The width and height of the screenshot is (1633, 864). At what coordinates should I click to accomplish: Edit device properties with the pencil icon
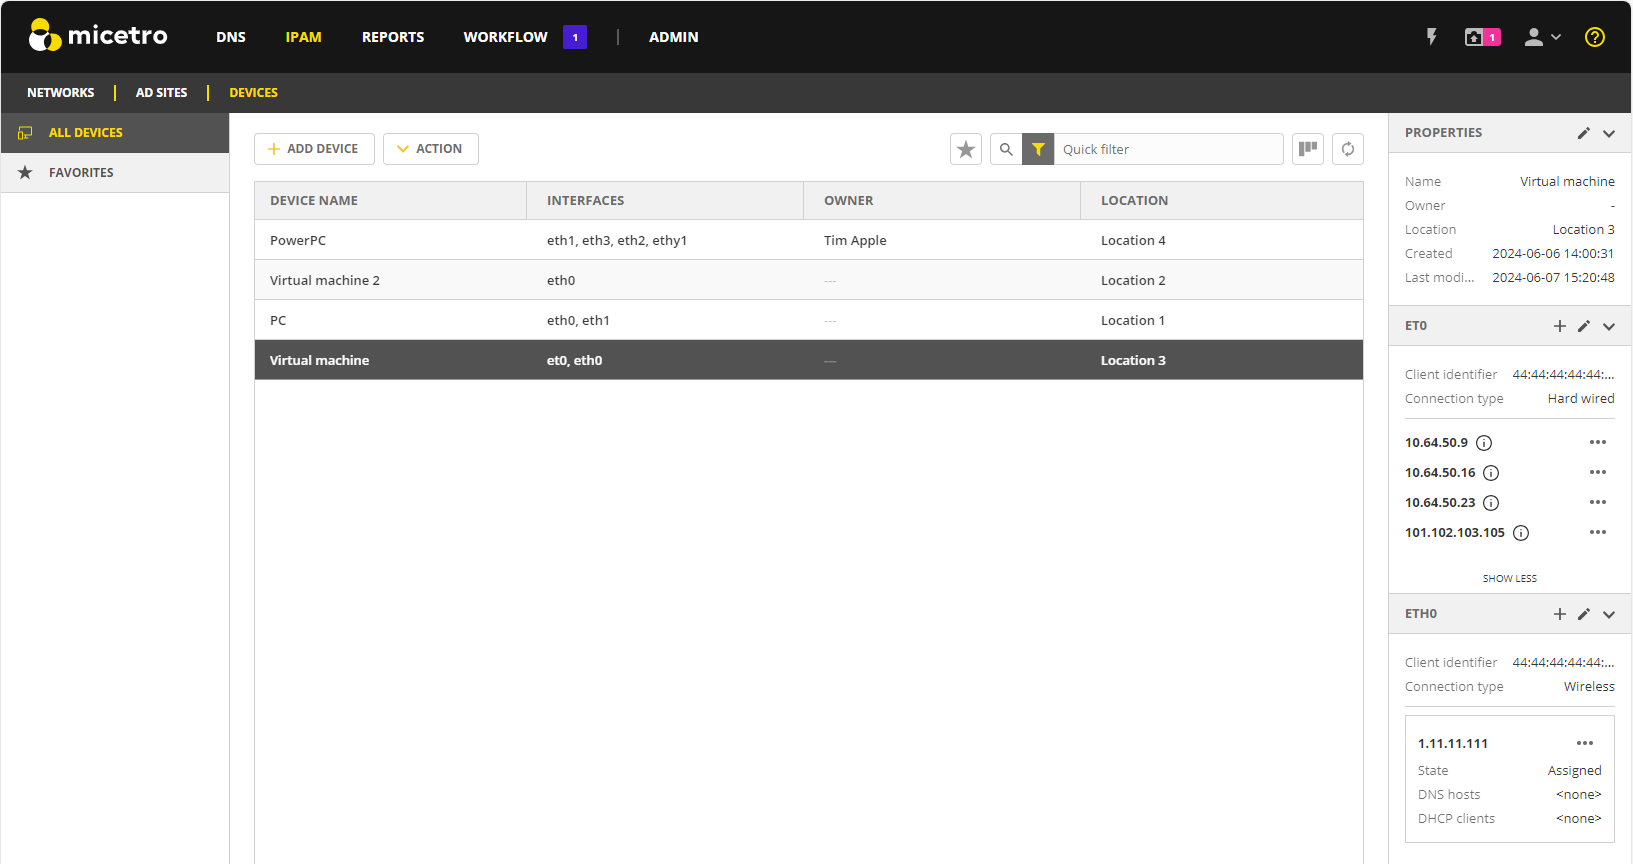pyautogui.click(x=1583, y=133)
